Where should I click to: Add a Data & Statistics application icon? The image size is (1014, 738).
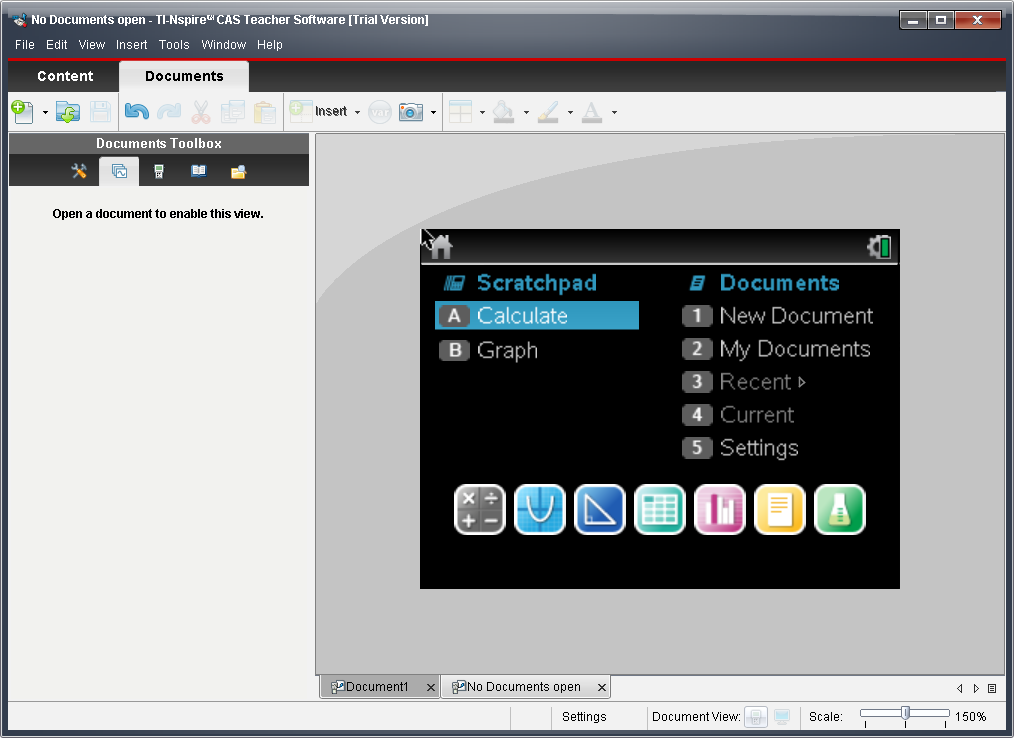(720, 510)
